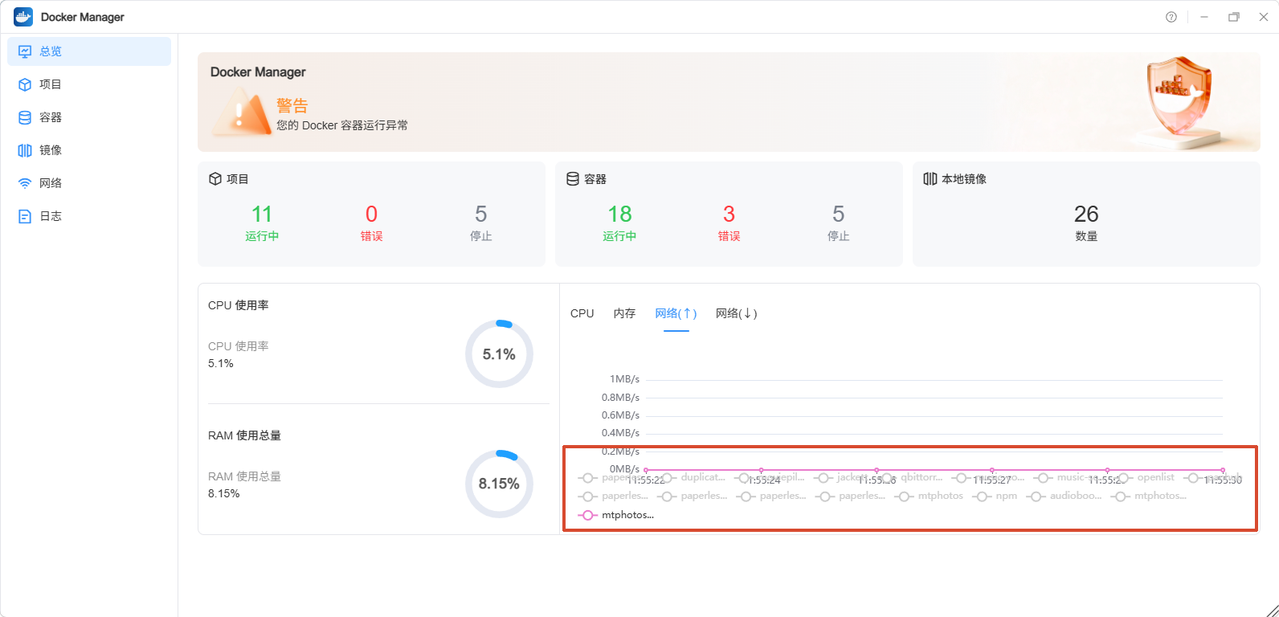Click the 11:55:27 data point on chart
The height and width of the screenshot is (617, 1279).
pos(992,470)
